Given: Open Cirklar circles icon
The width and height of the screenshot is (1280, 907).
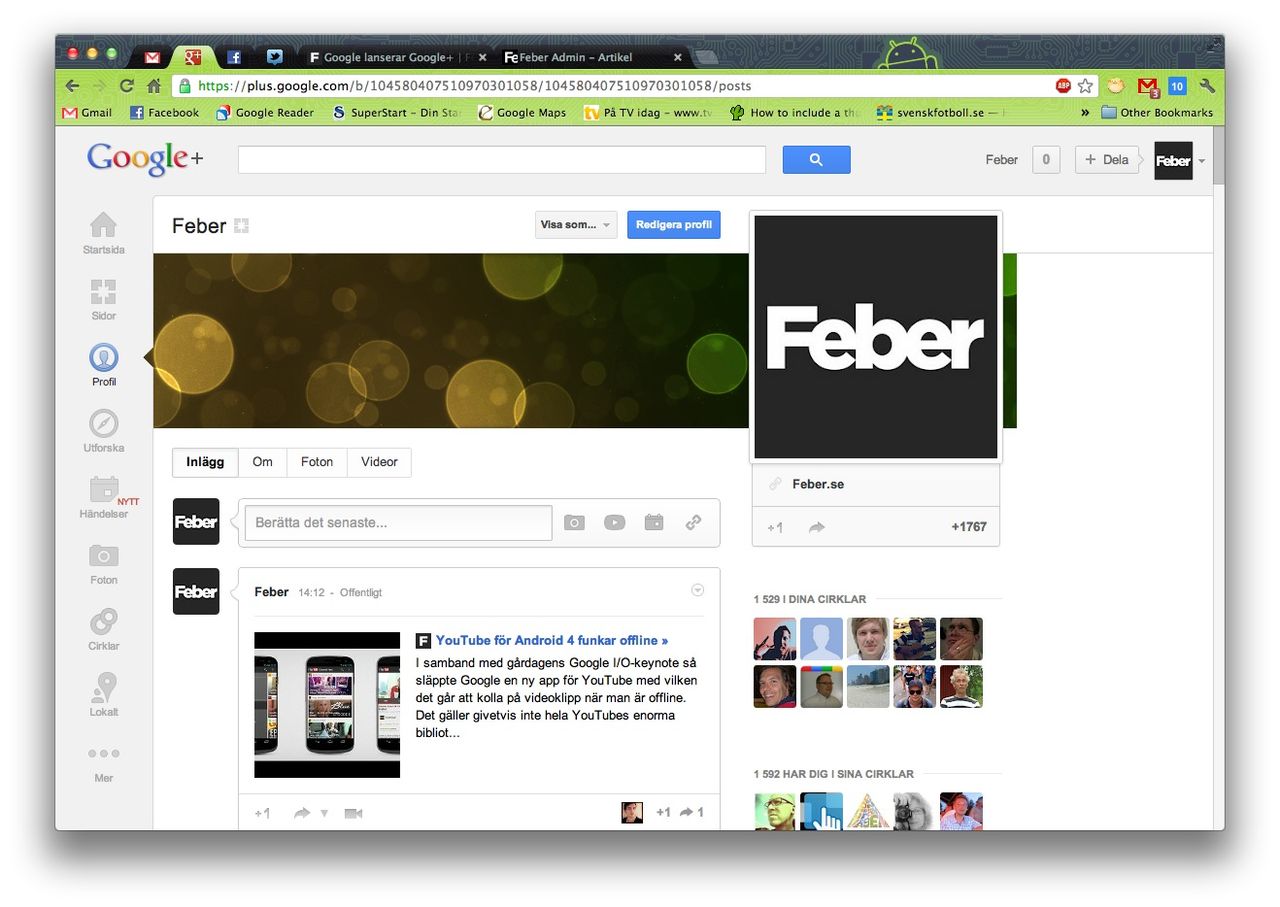Looking at the screenshot, I should point(103,622).
